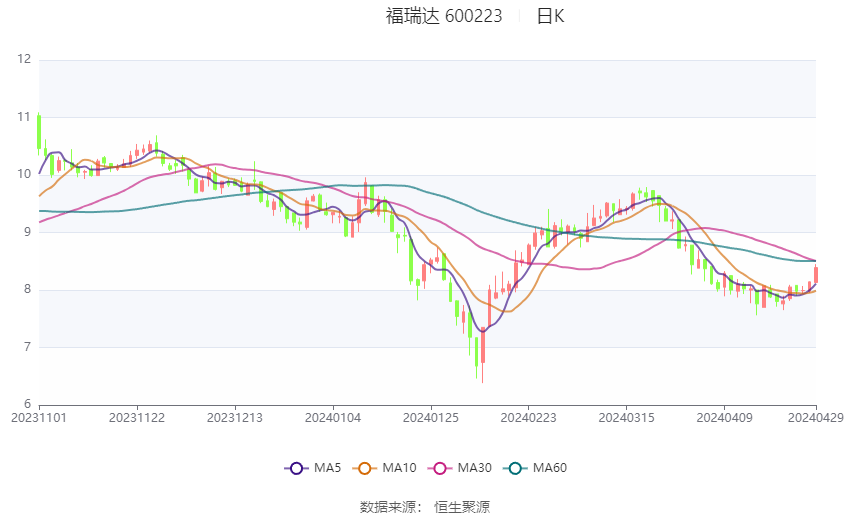Select the 20240223 date label
This screenshot has width=850, height=517.
[x=528, y=416]
